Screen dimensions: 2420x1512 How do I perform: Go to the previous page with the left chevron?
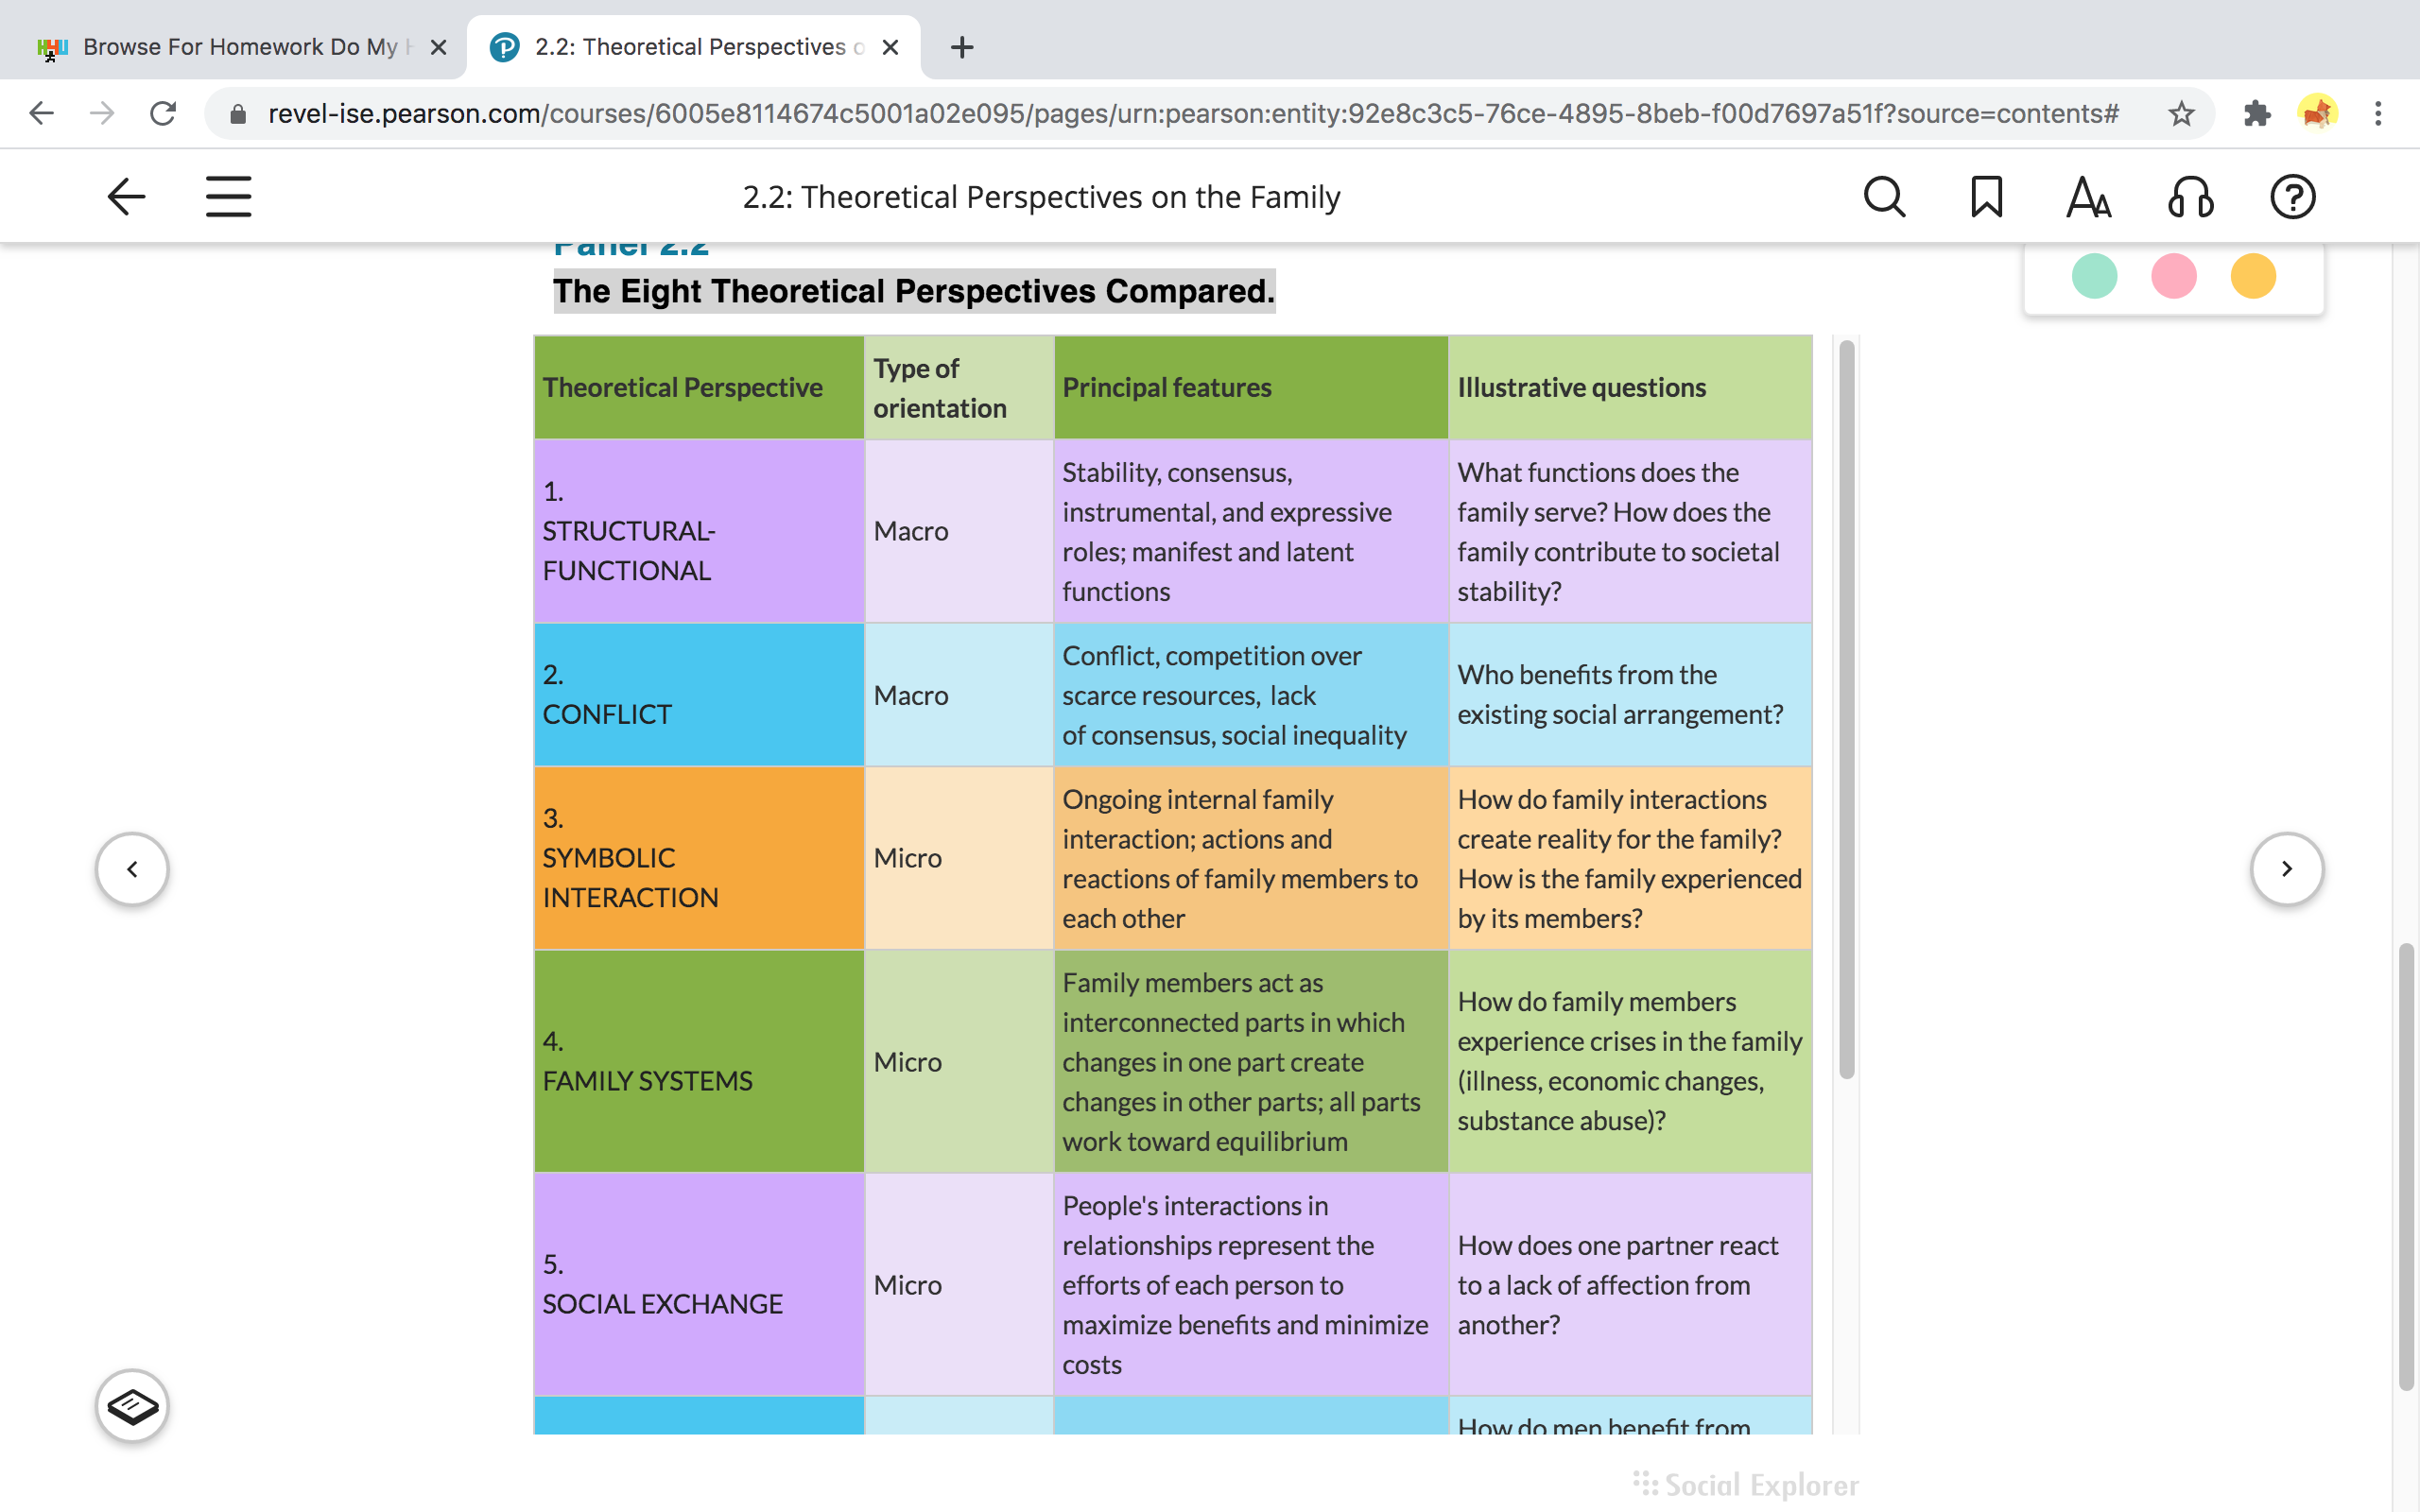tap(132, 869)
